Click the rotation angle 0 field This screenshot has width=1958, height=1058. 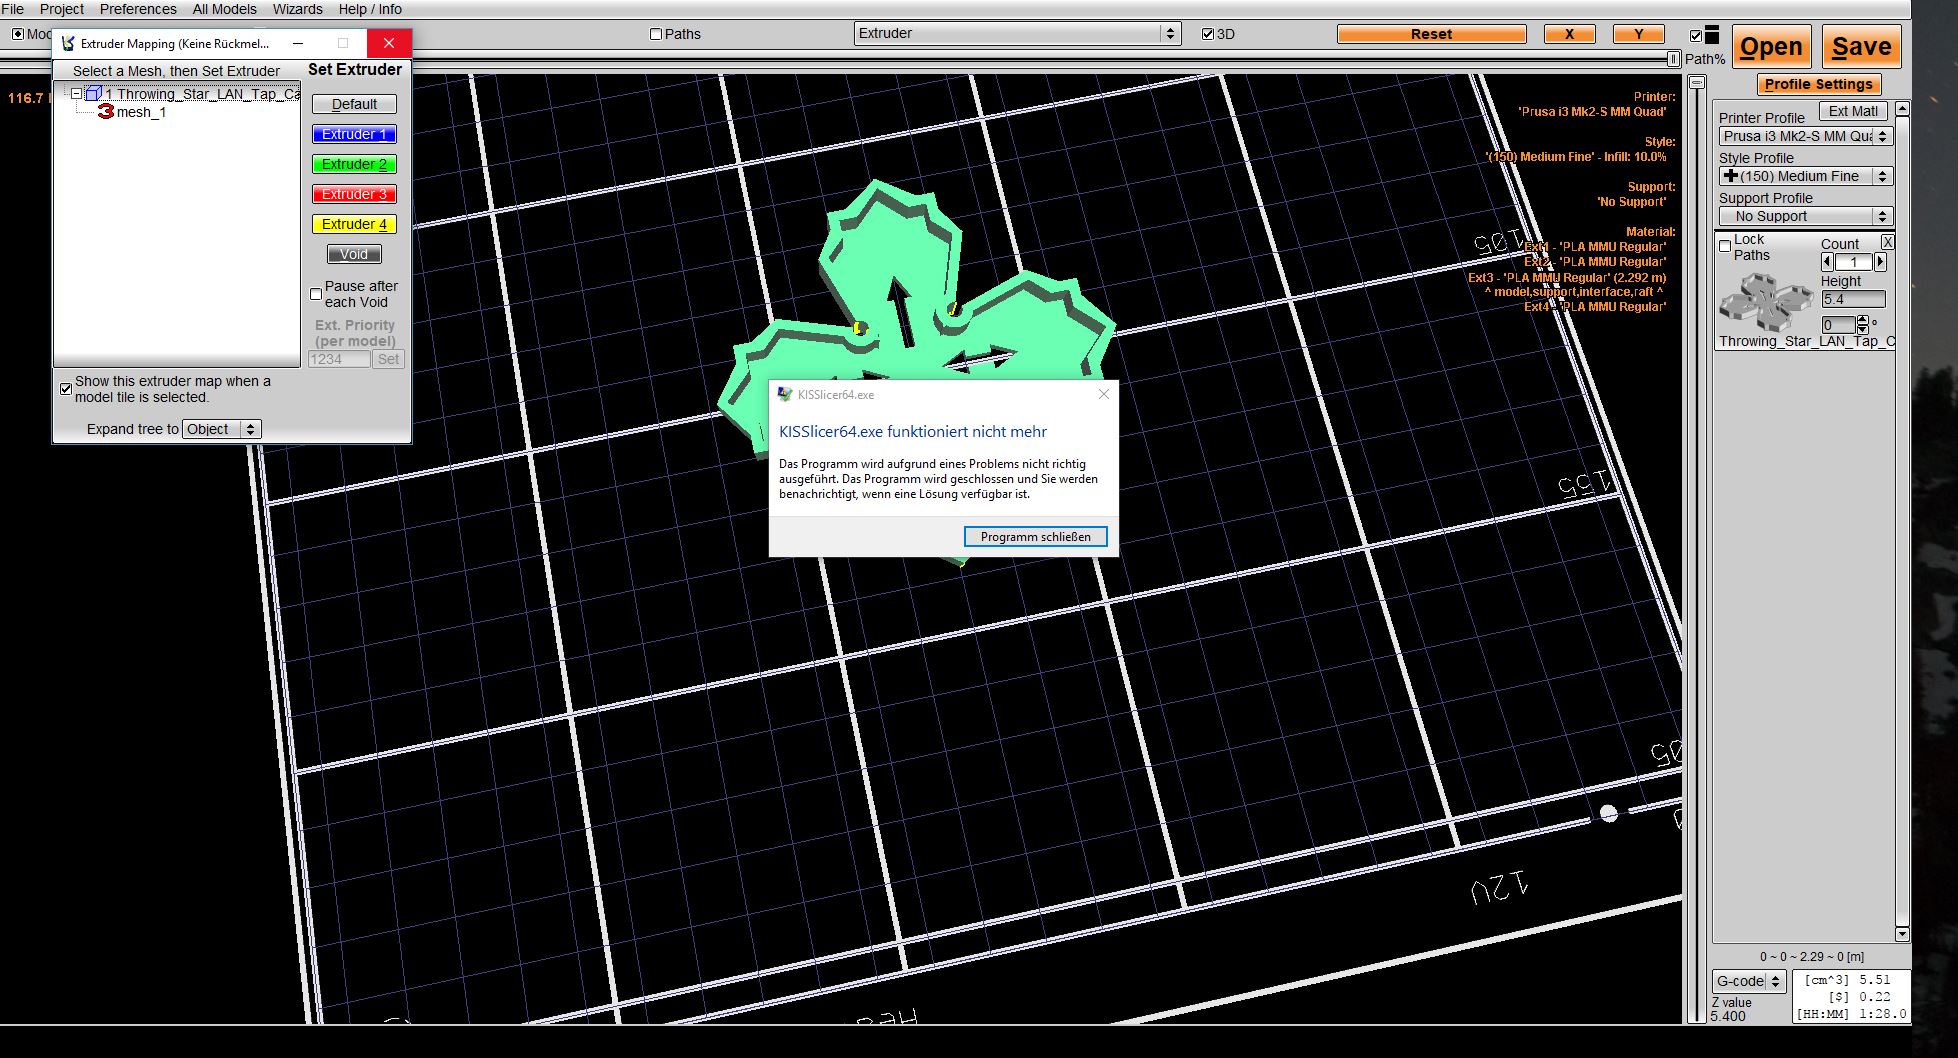(1838, 325)
